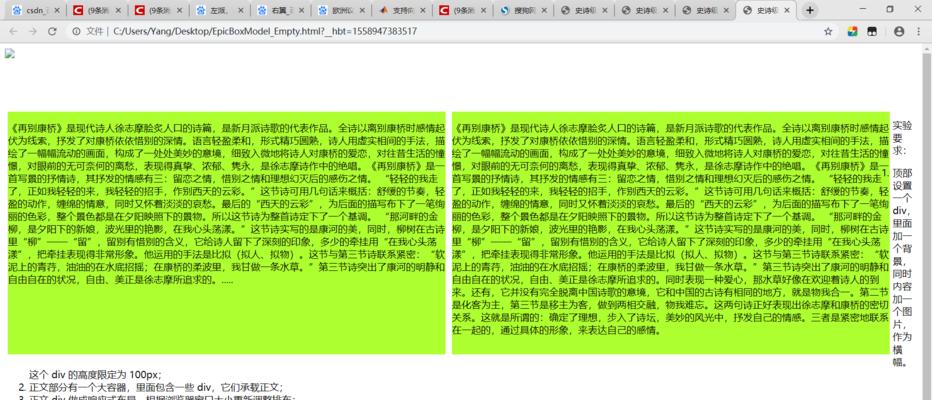Close the 支持向 tab
Image resolution: width=932 pixels, height=400 pixels.
pyautogui.click(x=423, y=10)
